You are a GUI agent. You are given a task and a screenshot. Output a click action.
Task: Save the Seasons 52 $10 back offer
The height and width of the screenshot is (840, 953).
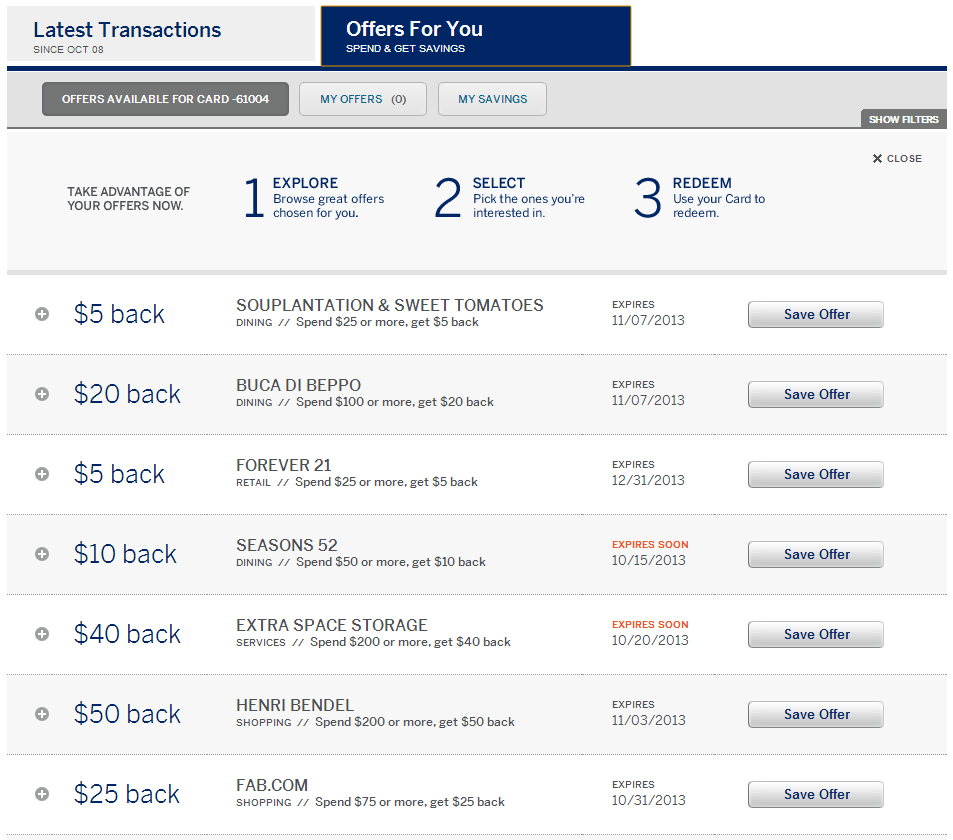coord(816,554)
